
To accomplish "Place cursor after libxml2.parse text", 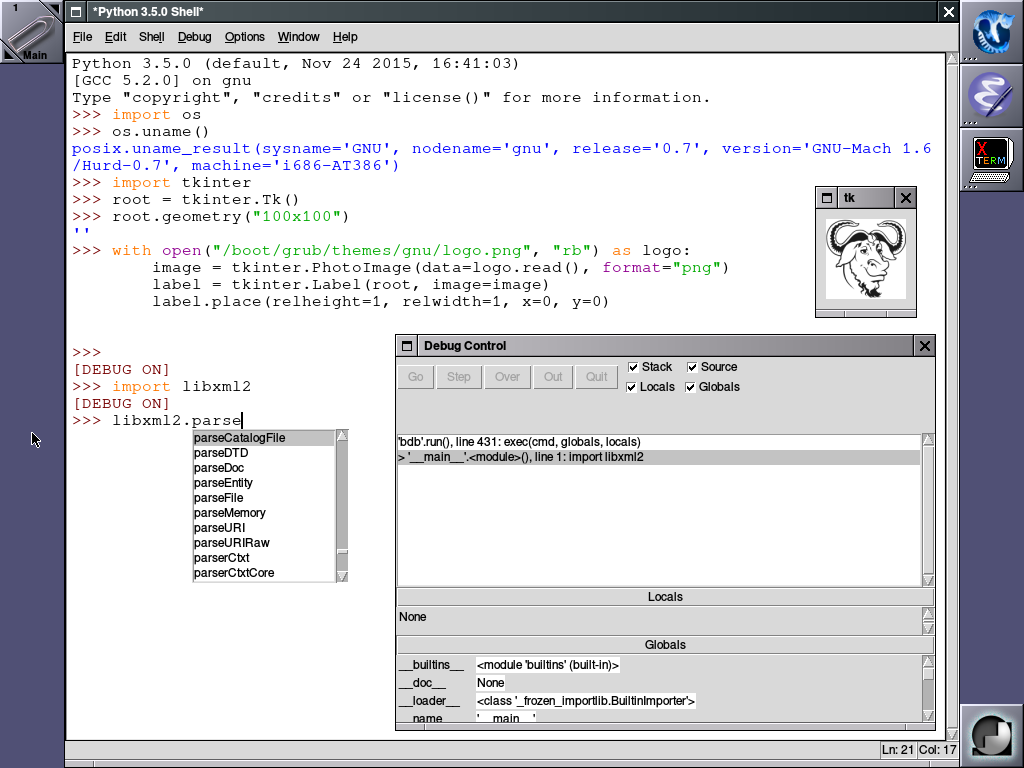I will [242, 421].
